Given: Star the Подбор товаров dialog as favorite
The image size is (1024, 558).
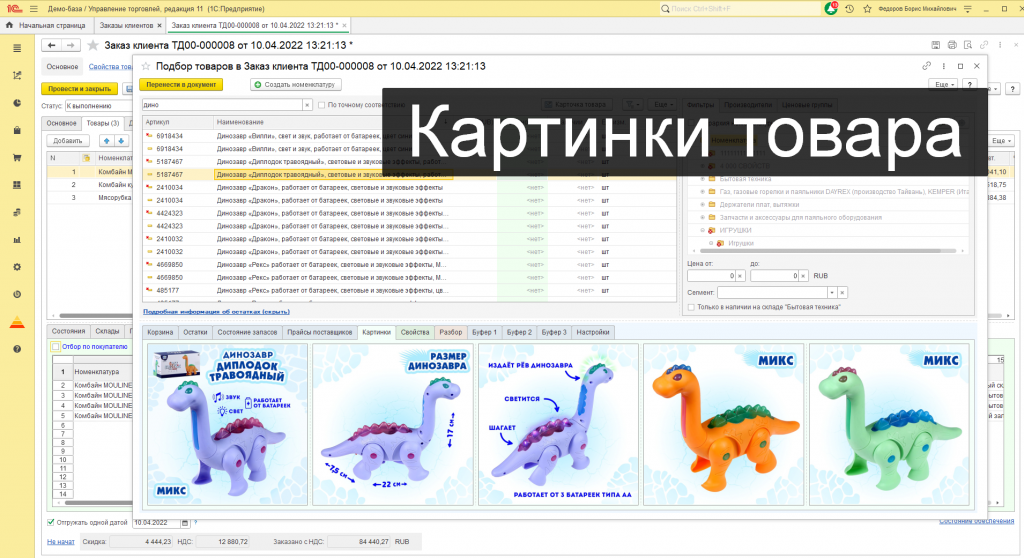Looking at the screenshot, I should (x=146, y=66).
